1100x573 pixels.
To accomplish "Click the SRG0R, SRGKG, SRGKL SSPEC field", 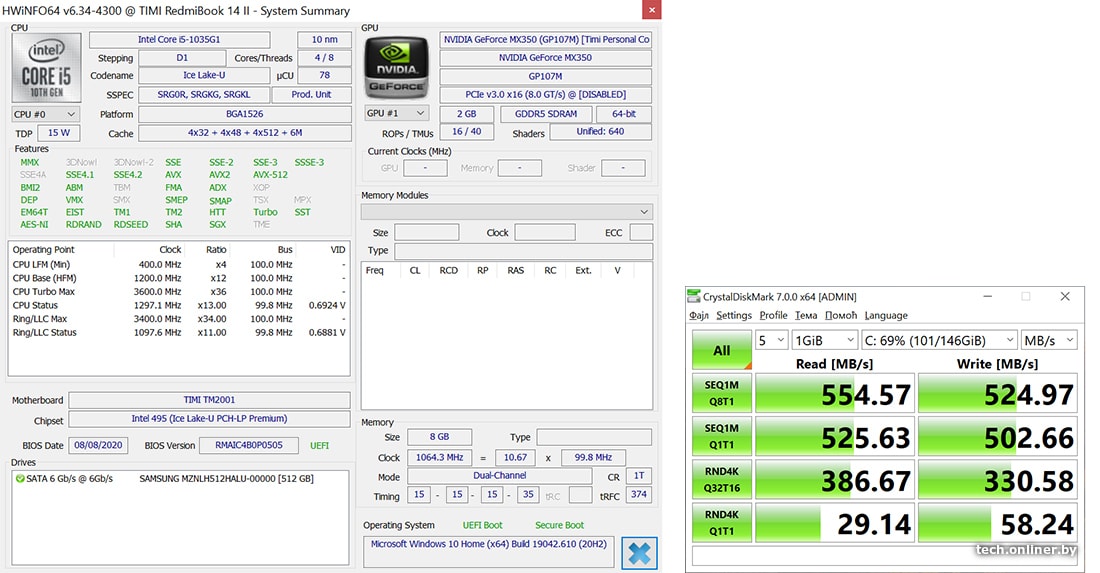I will pos(204,95).
